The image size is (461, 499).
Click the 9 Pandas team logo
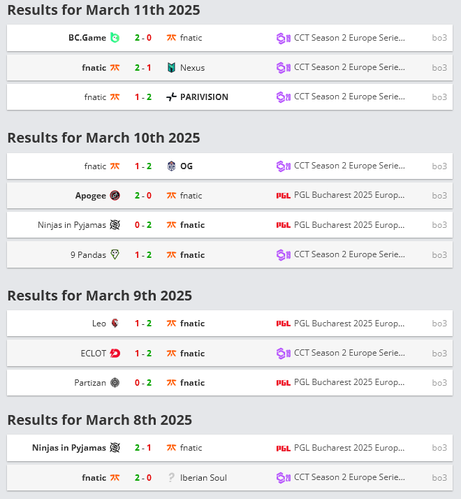coord(115,255)
